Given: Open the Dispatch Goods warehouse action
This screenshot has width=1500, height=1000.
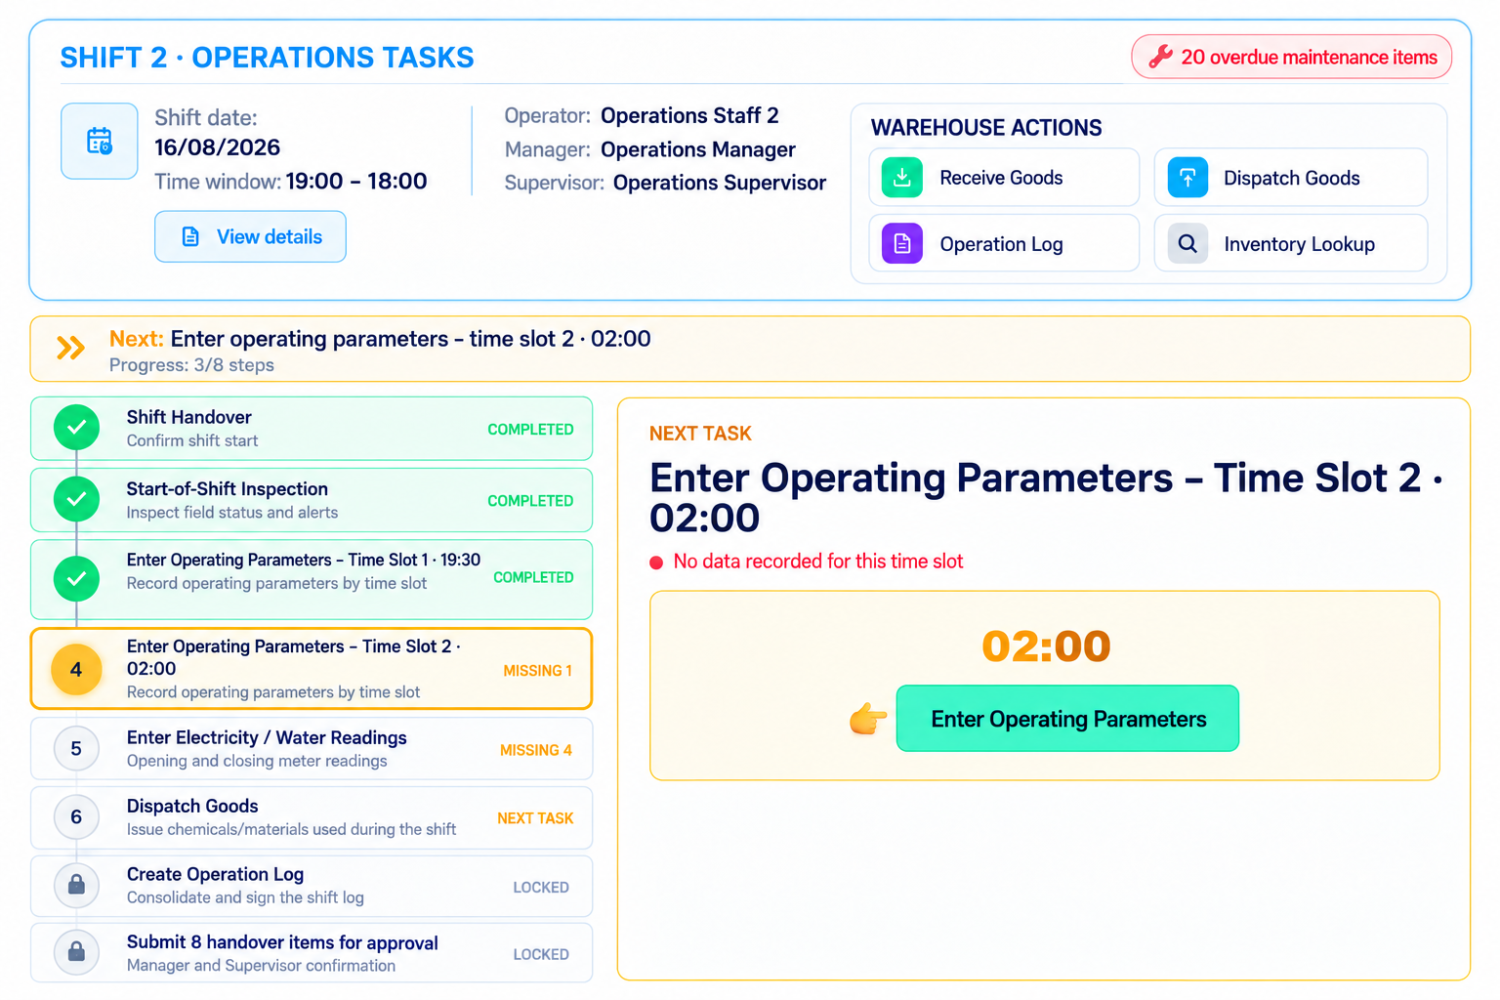Looking at the screenshot, I should click(1291, 178).
